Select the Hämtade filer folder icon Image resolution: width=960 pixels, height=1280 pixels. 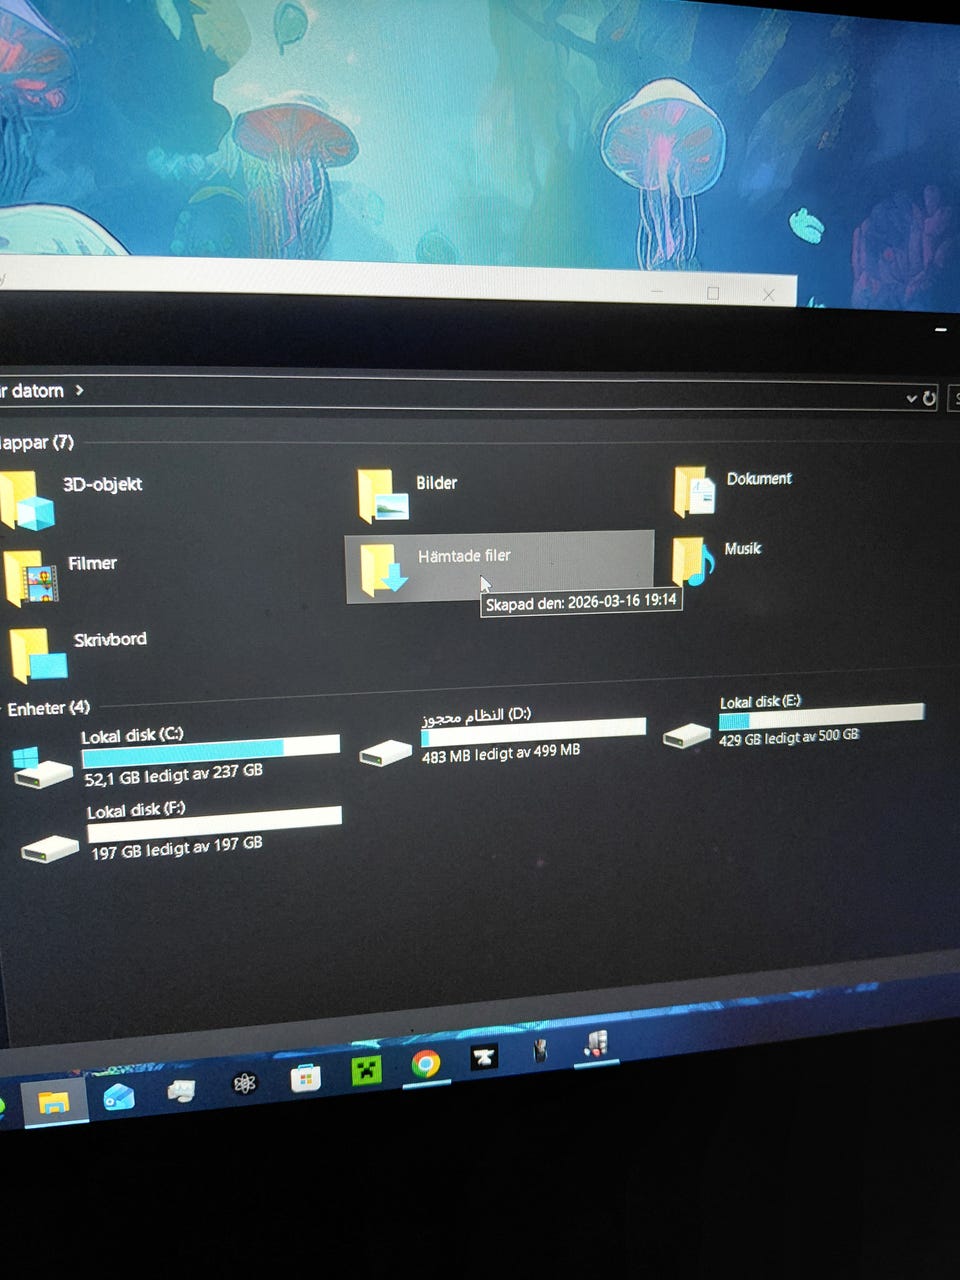pyautogui.click(x=383, y=570)
